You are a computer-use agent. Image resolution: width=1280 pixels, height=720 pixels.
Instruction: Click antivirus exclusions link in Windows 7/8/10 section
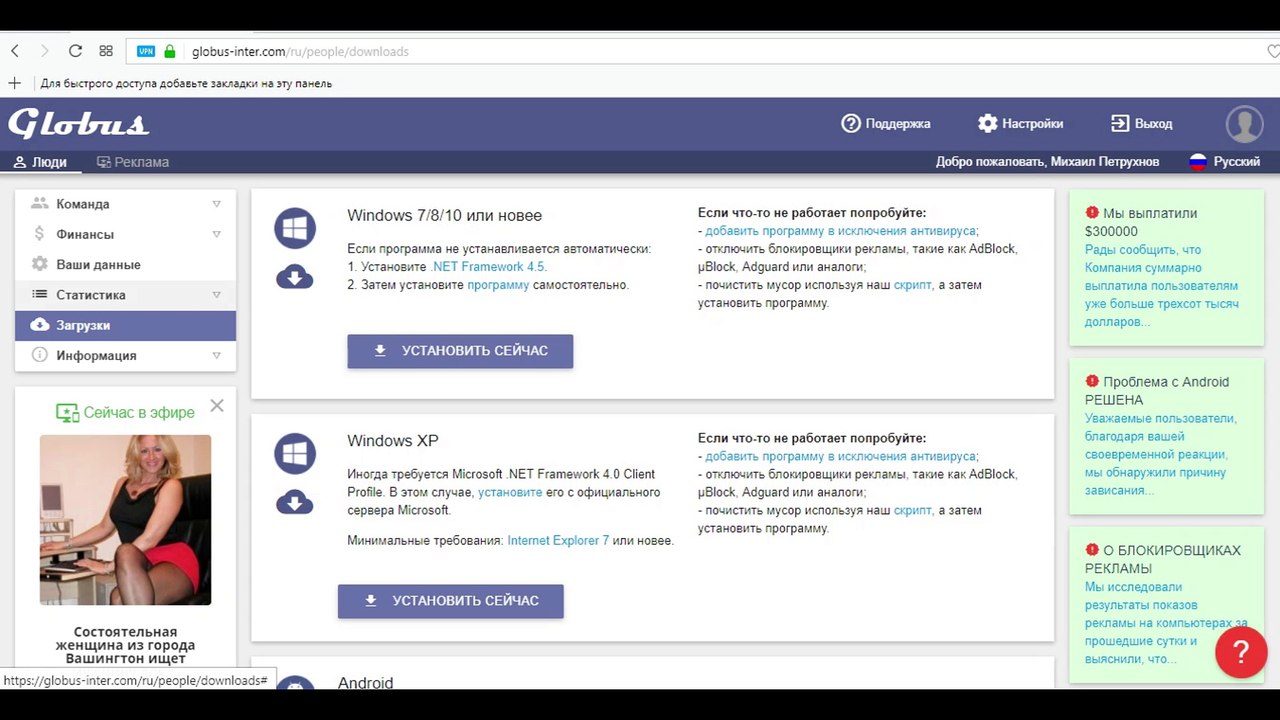pos(841,231)
